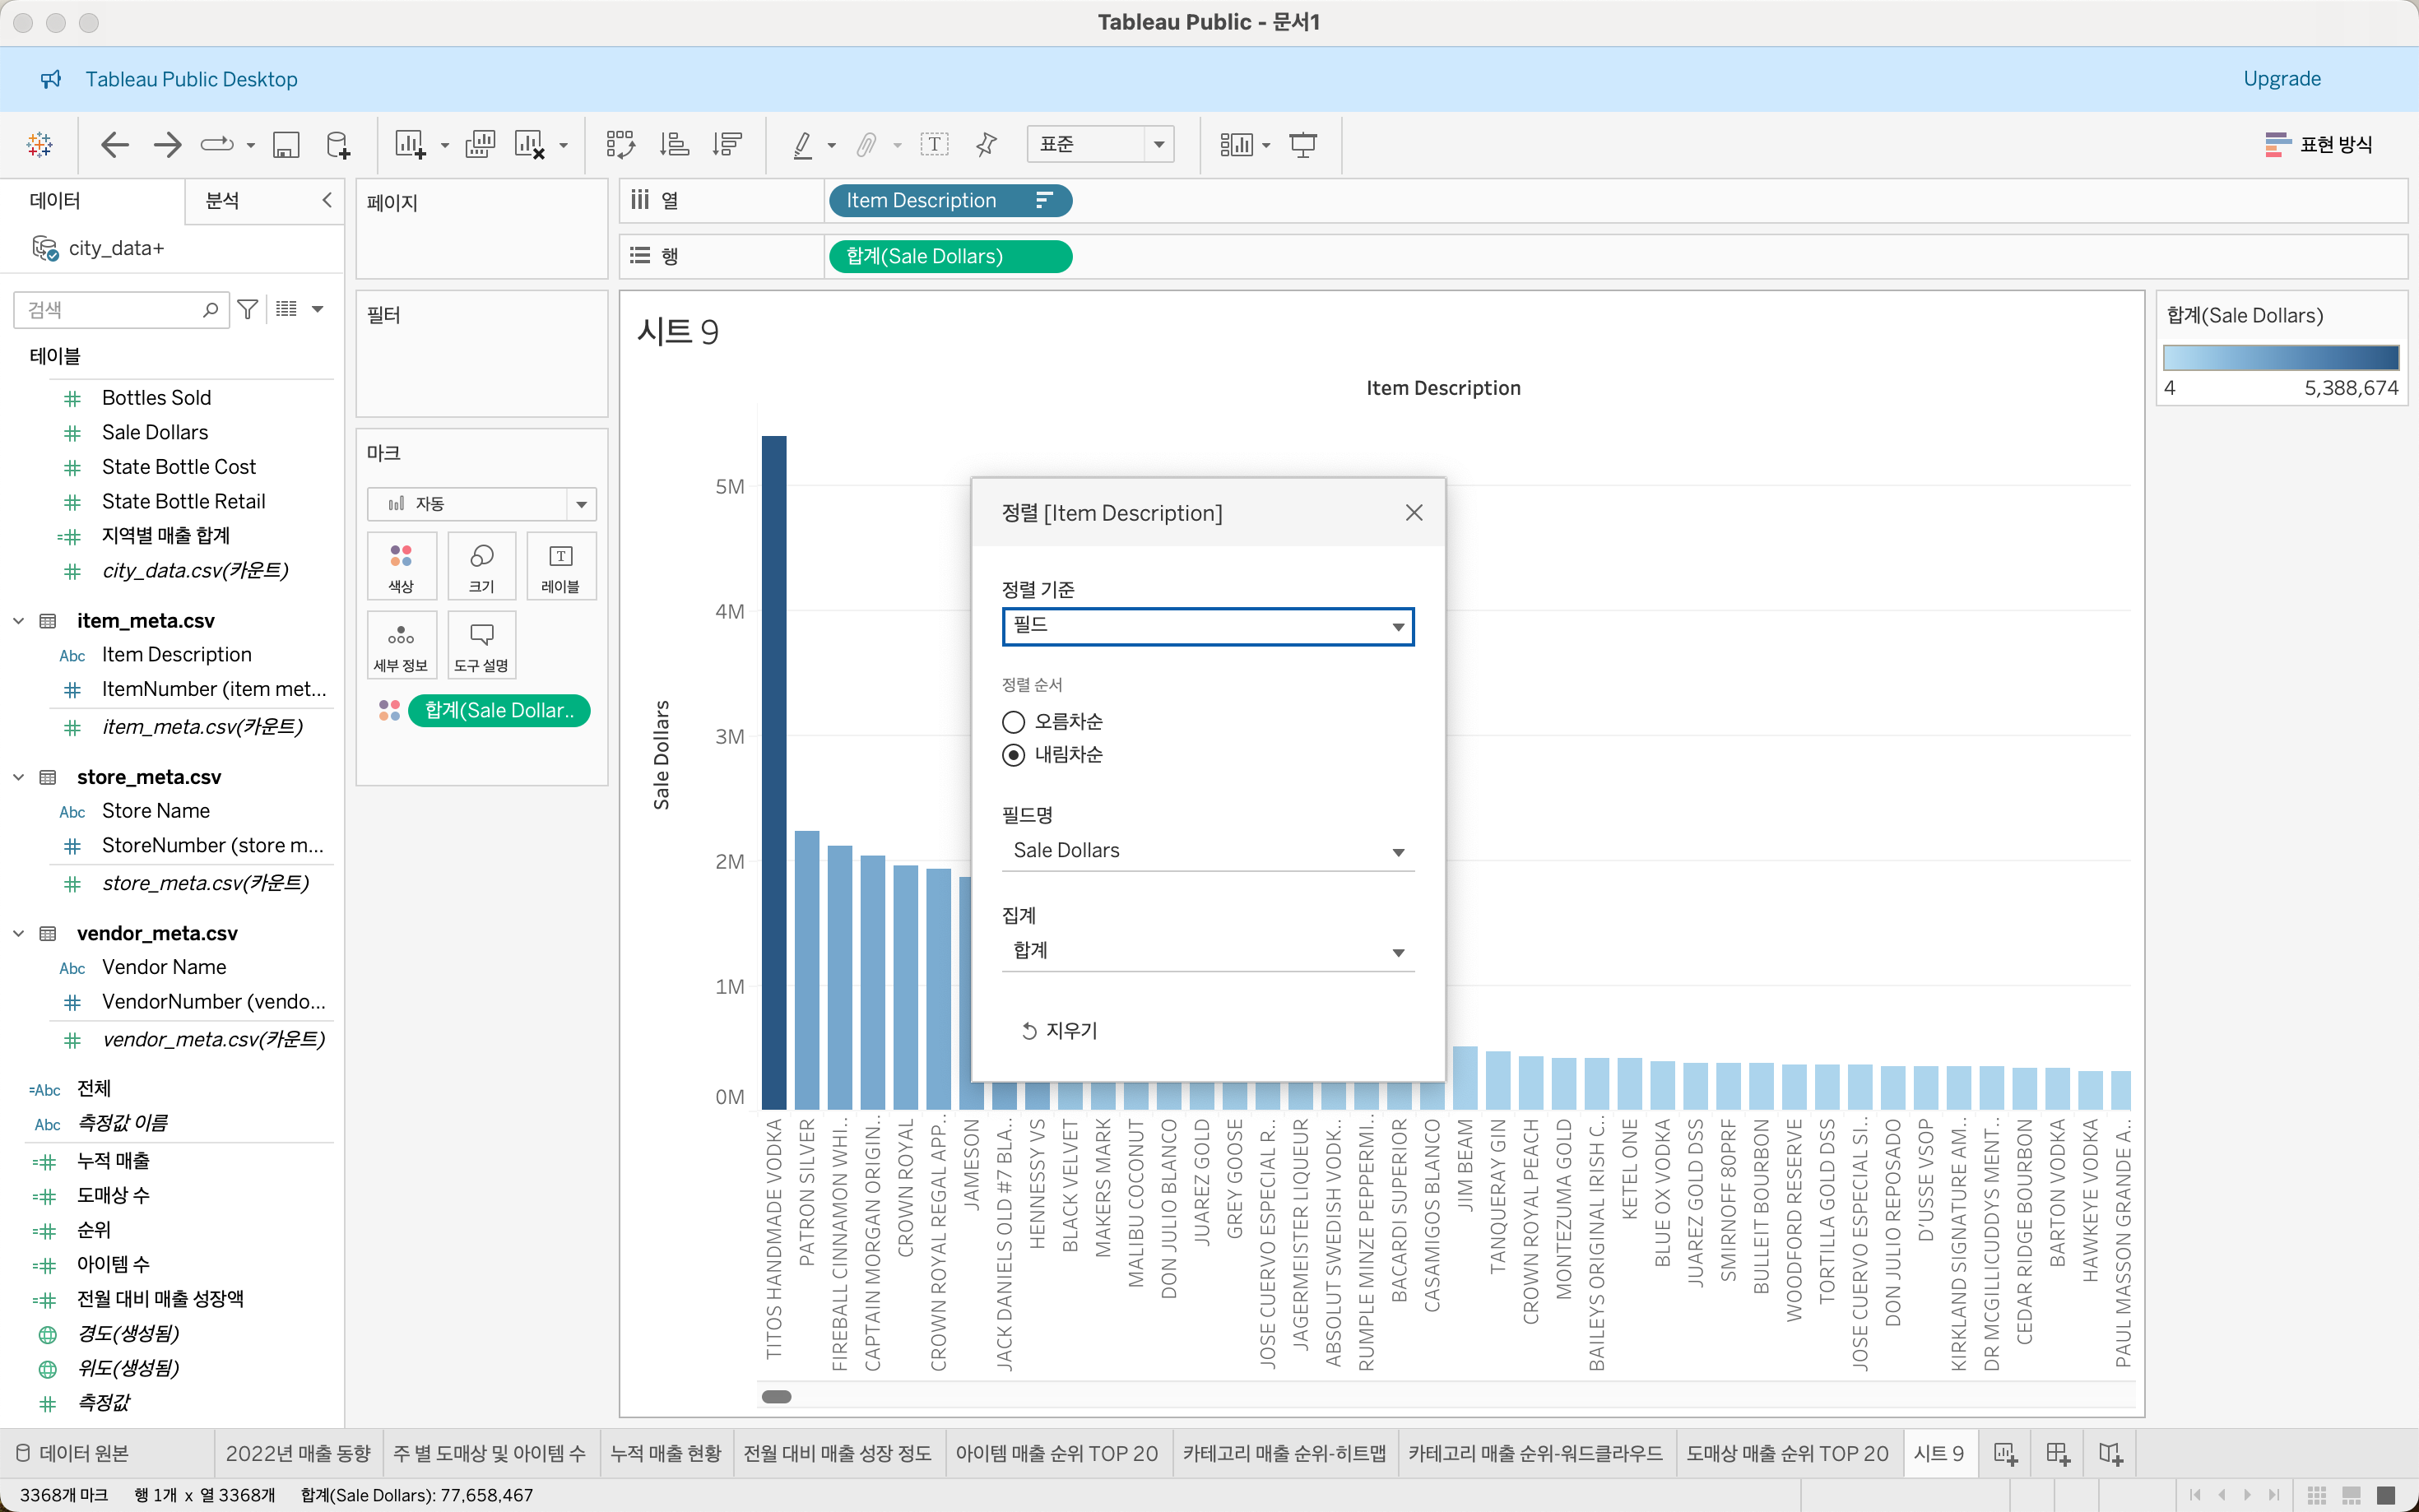2419x1512 pixels.
Task: Click new dashboard icon at bottom
Action: click(2057, 1453)
